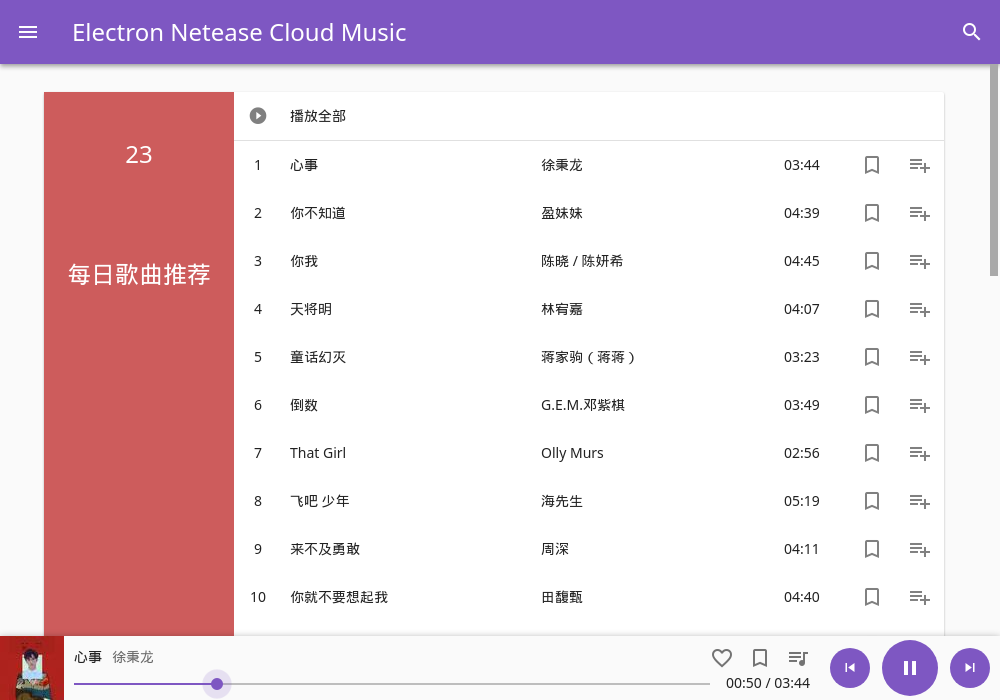The width and height of the screenshot is (1000, 700).
Task: Open the album cover thumbnail in player
Action: 32,667
